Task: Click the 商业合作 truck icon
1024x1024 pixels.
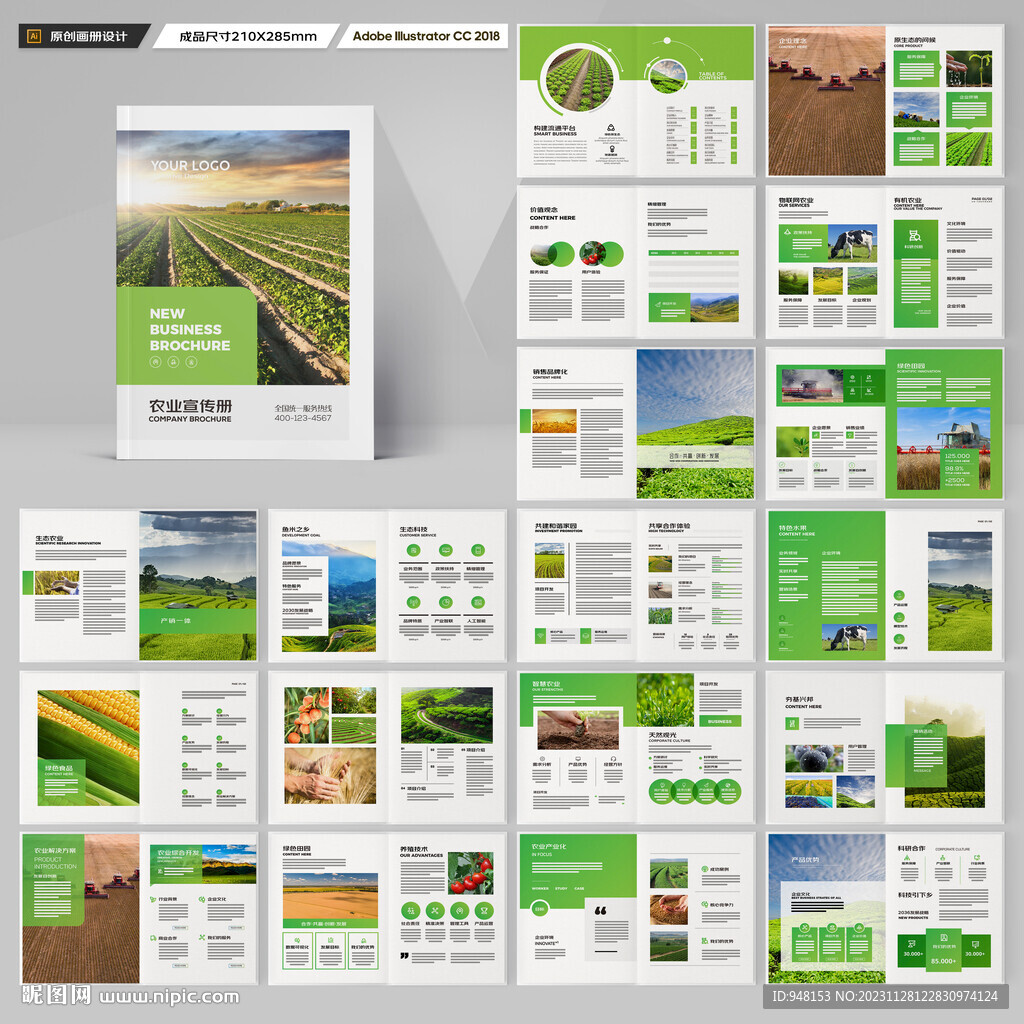Action: [x=153, y=938]
